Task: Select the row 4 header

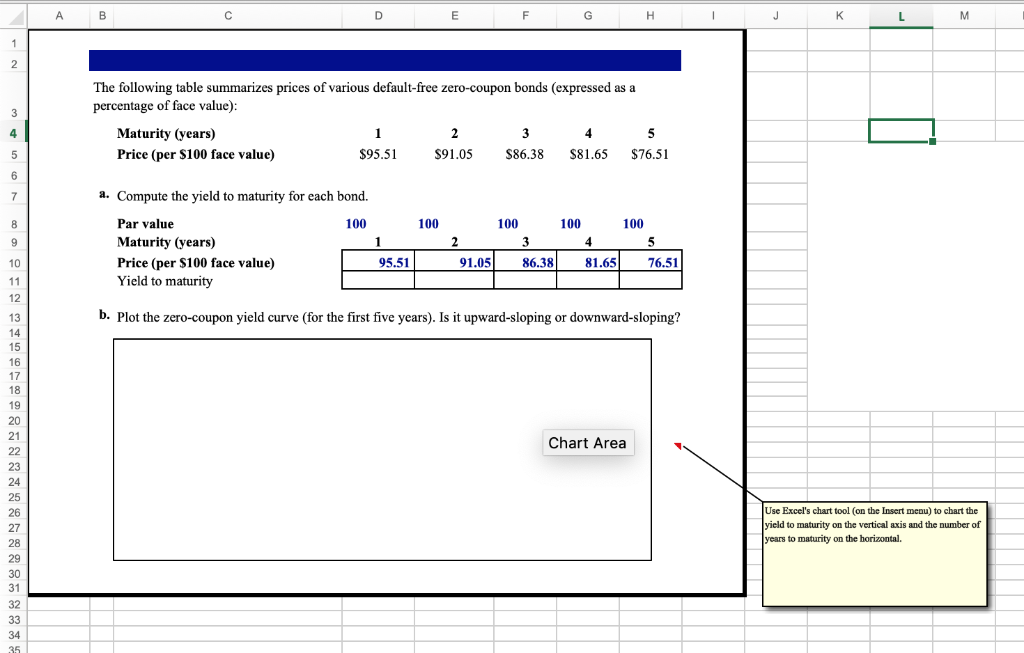Action: tap(13, 133)
